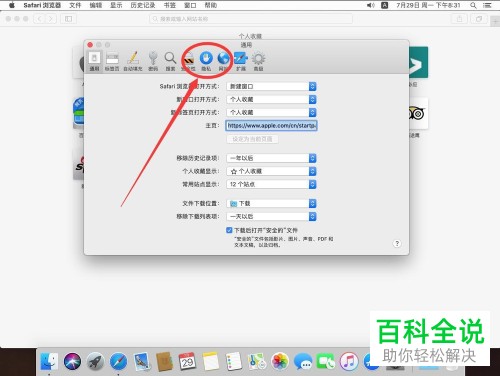Screen dimensions: 500x376
Task: Open the AutoFill (自动填充) pencil icon pane
Action: pyautogui.click(x=133, y=62)
